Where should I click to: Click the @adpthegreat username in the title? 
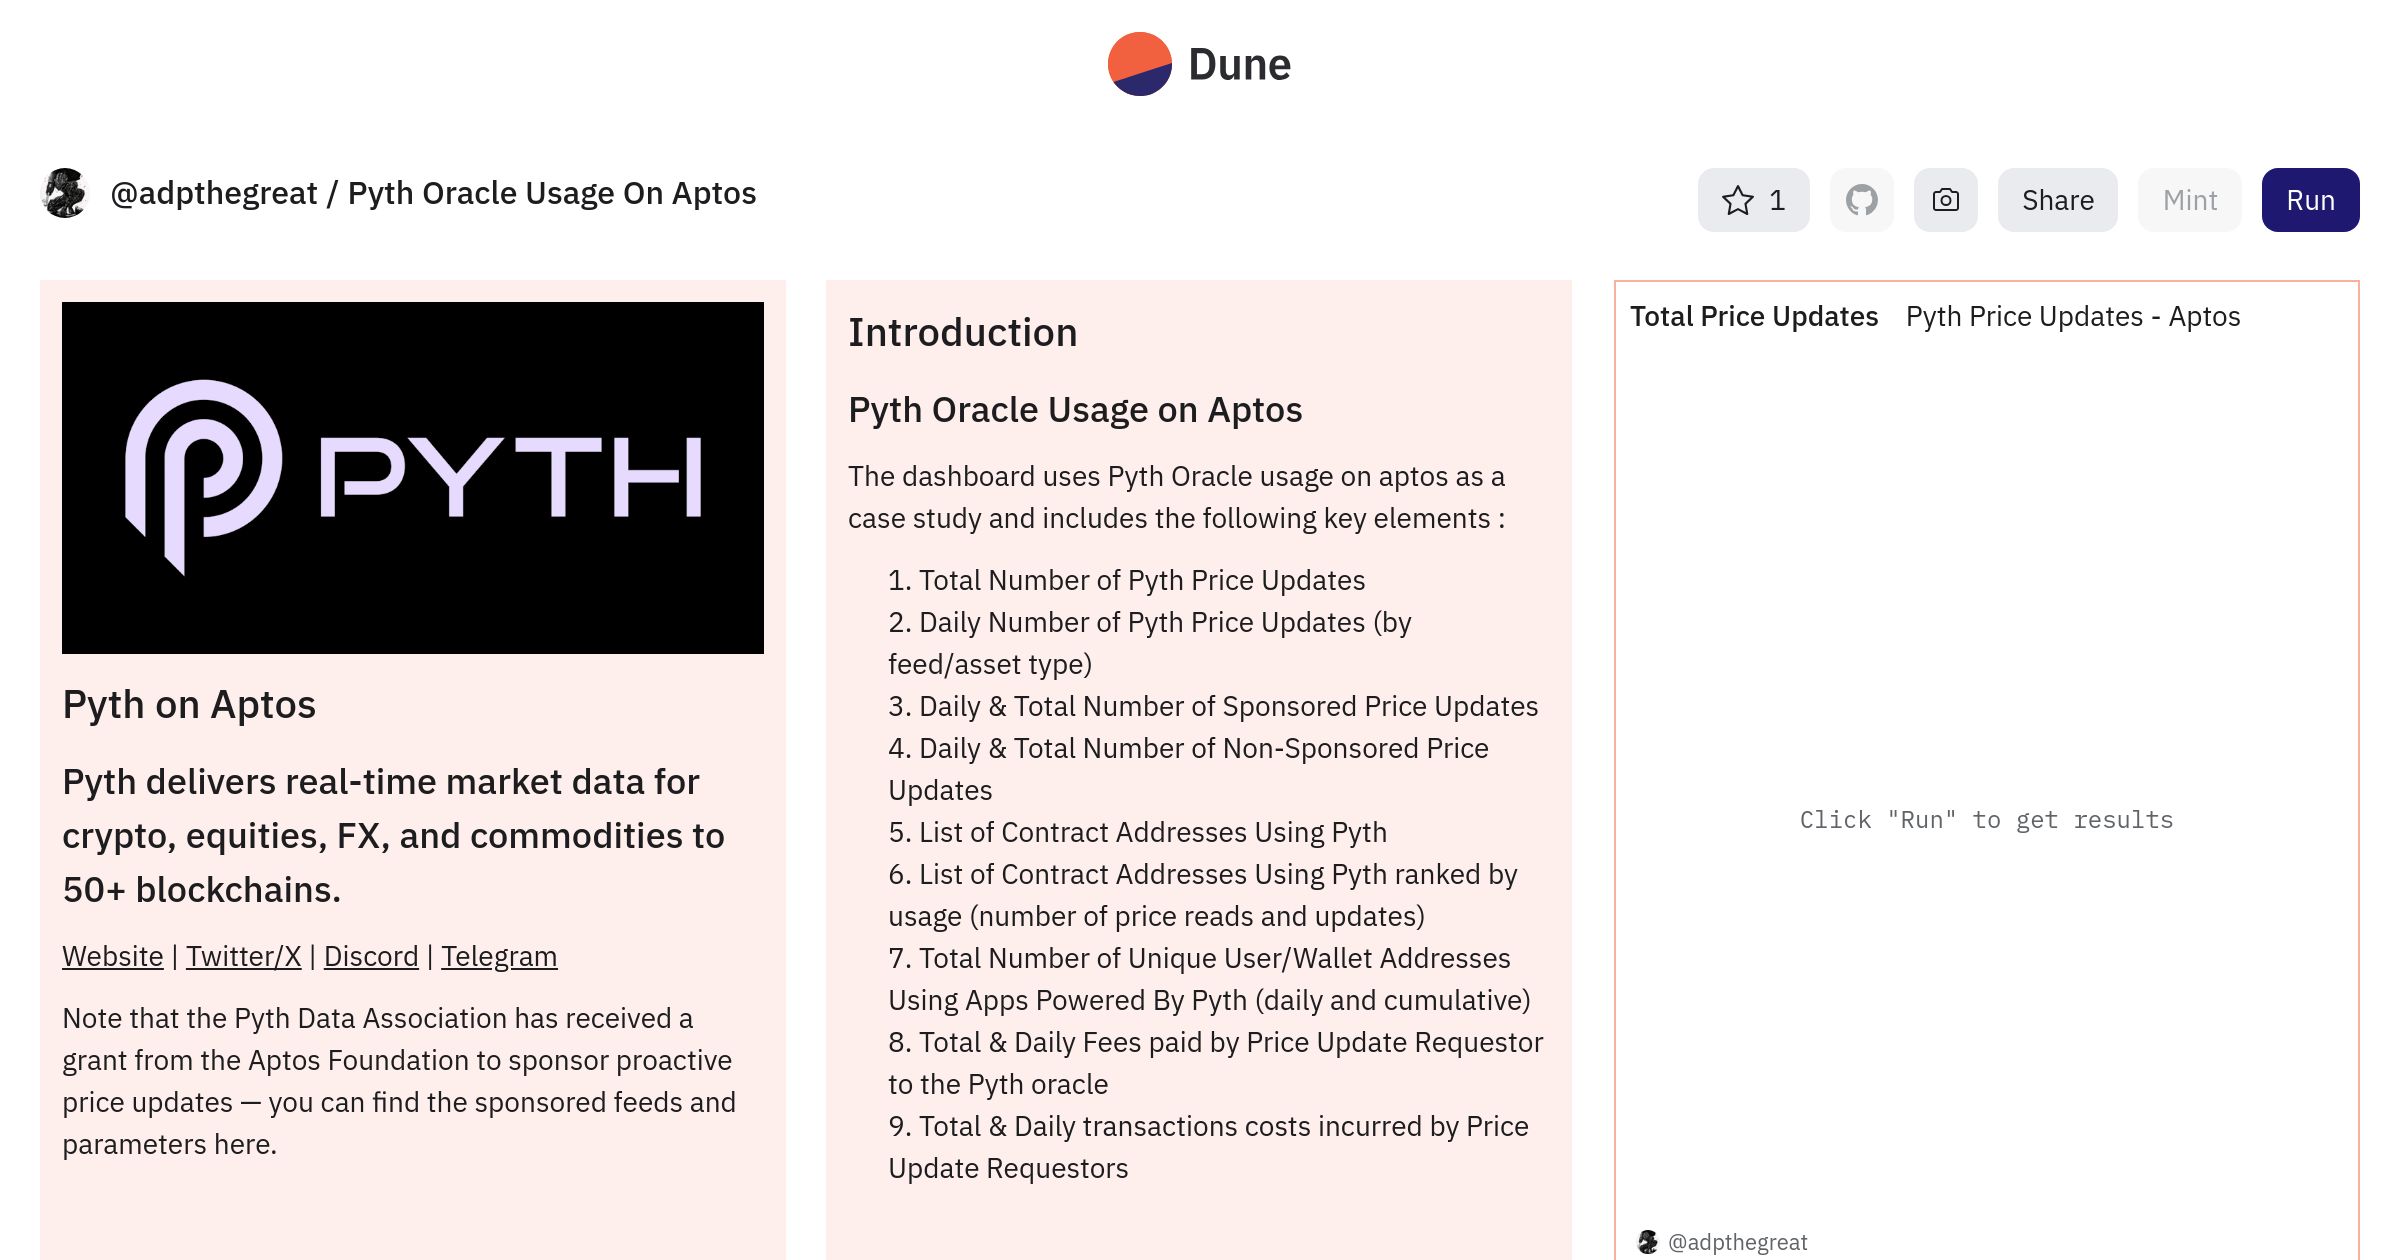point(213,193)
